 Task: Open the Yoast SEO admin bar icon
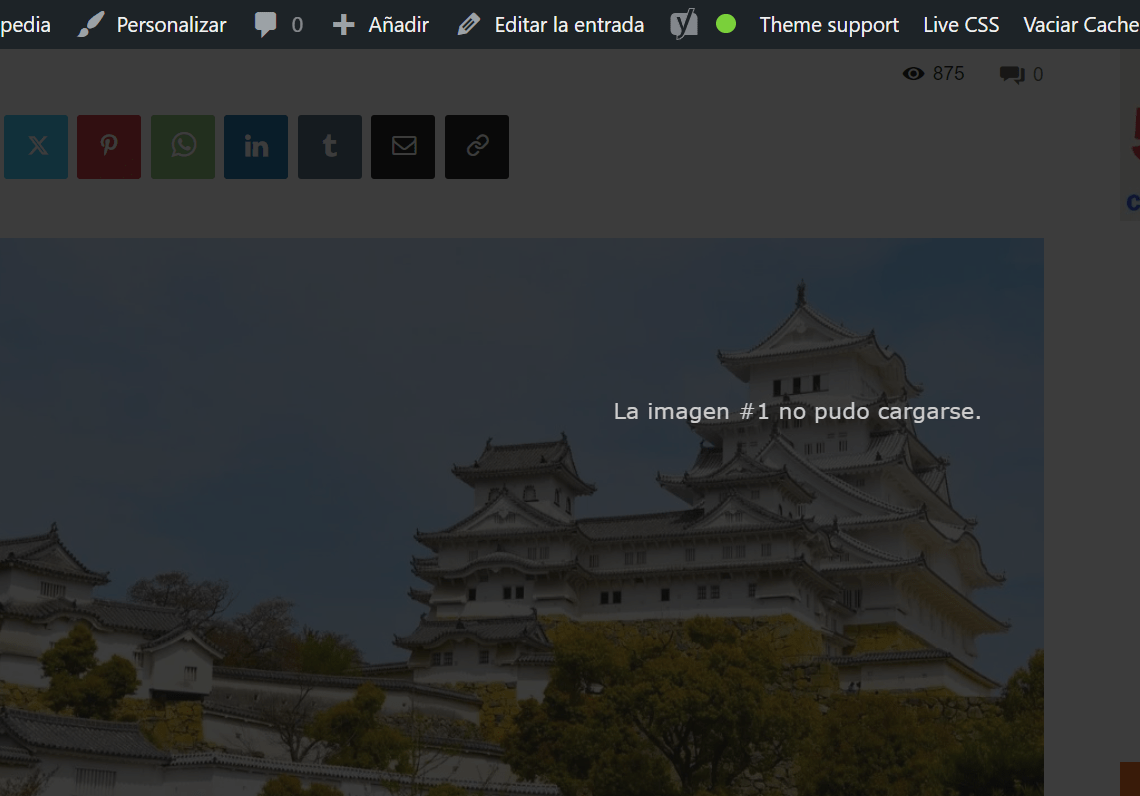click(683, 25)
